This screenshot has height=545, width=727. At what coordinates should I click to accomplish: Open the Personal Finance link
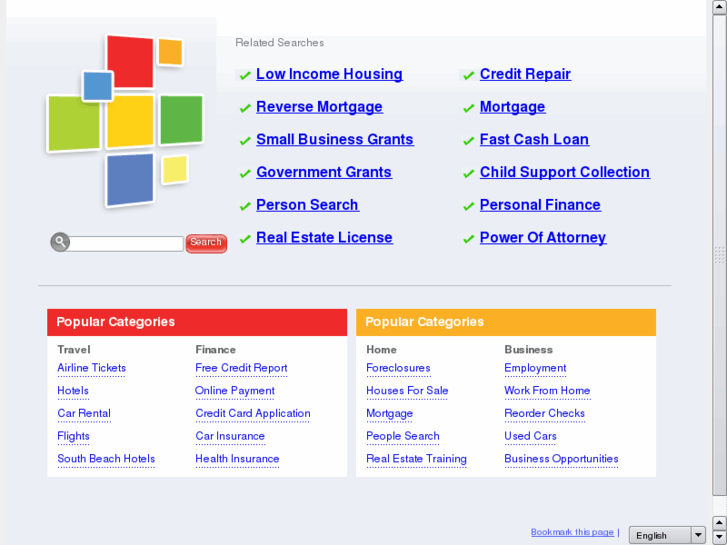[x=540, y=205]
